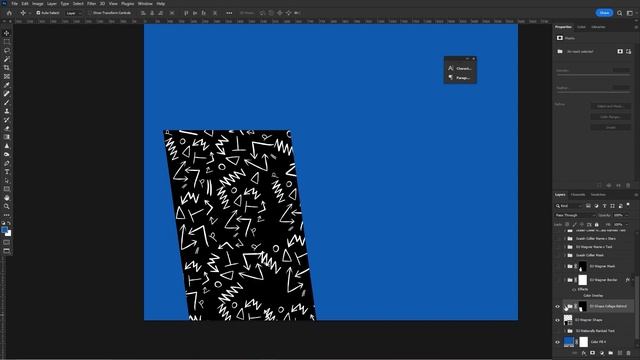Screen dimensions: 640x360
Task: Toggle lock all on the layer
Action: 597,224
